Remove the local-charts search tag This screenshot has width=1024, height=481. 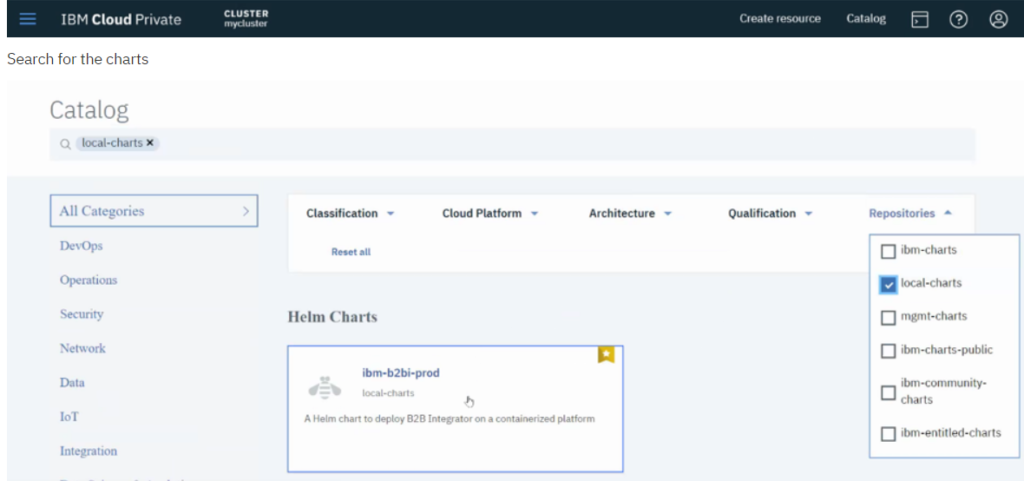pos(150,143)
